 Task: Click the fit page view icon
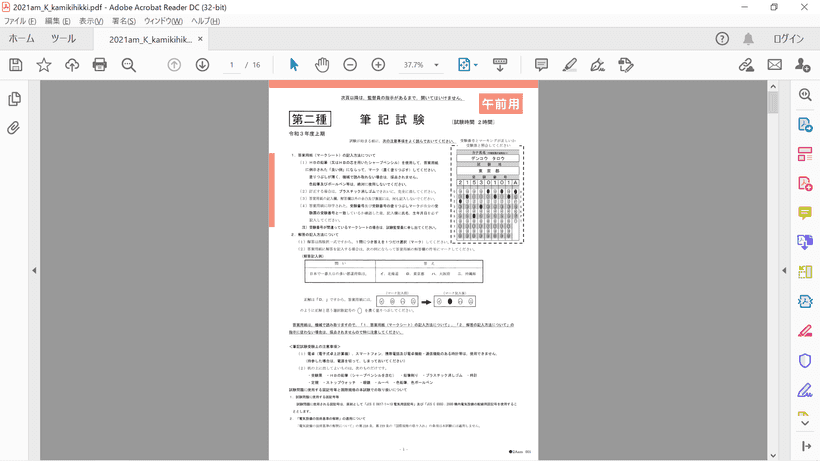(463, 65)
